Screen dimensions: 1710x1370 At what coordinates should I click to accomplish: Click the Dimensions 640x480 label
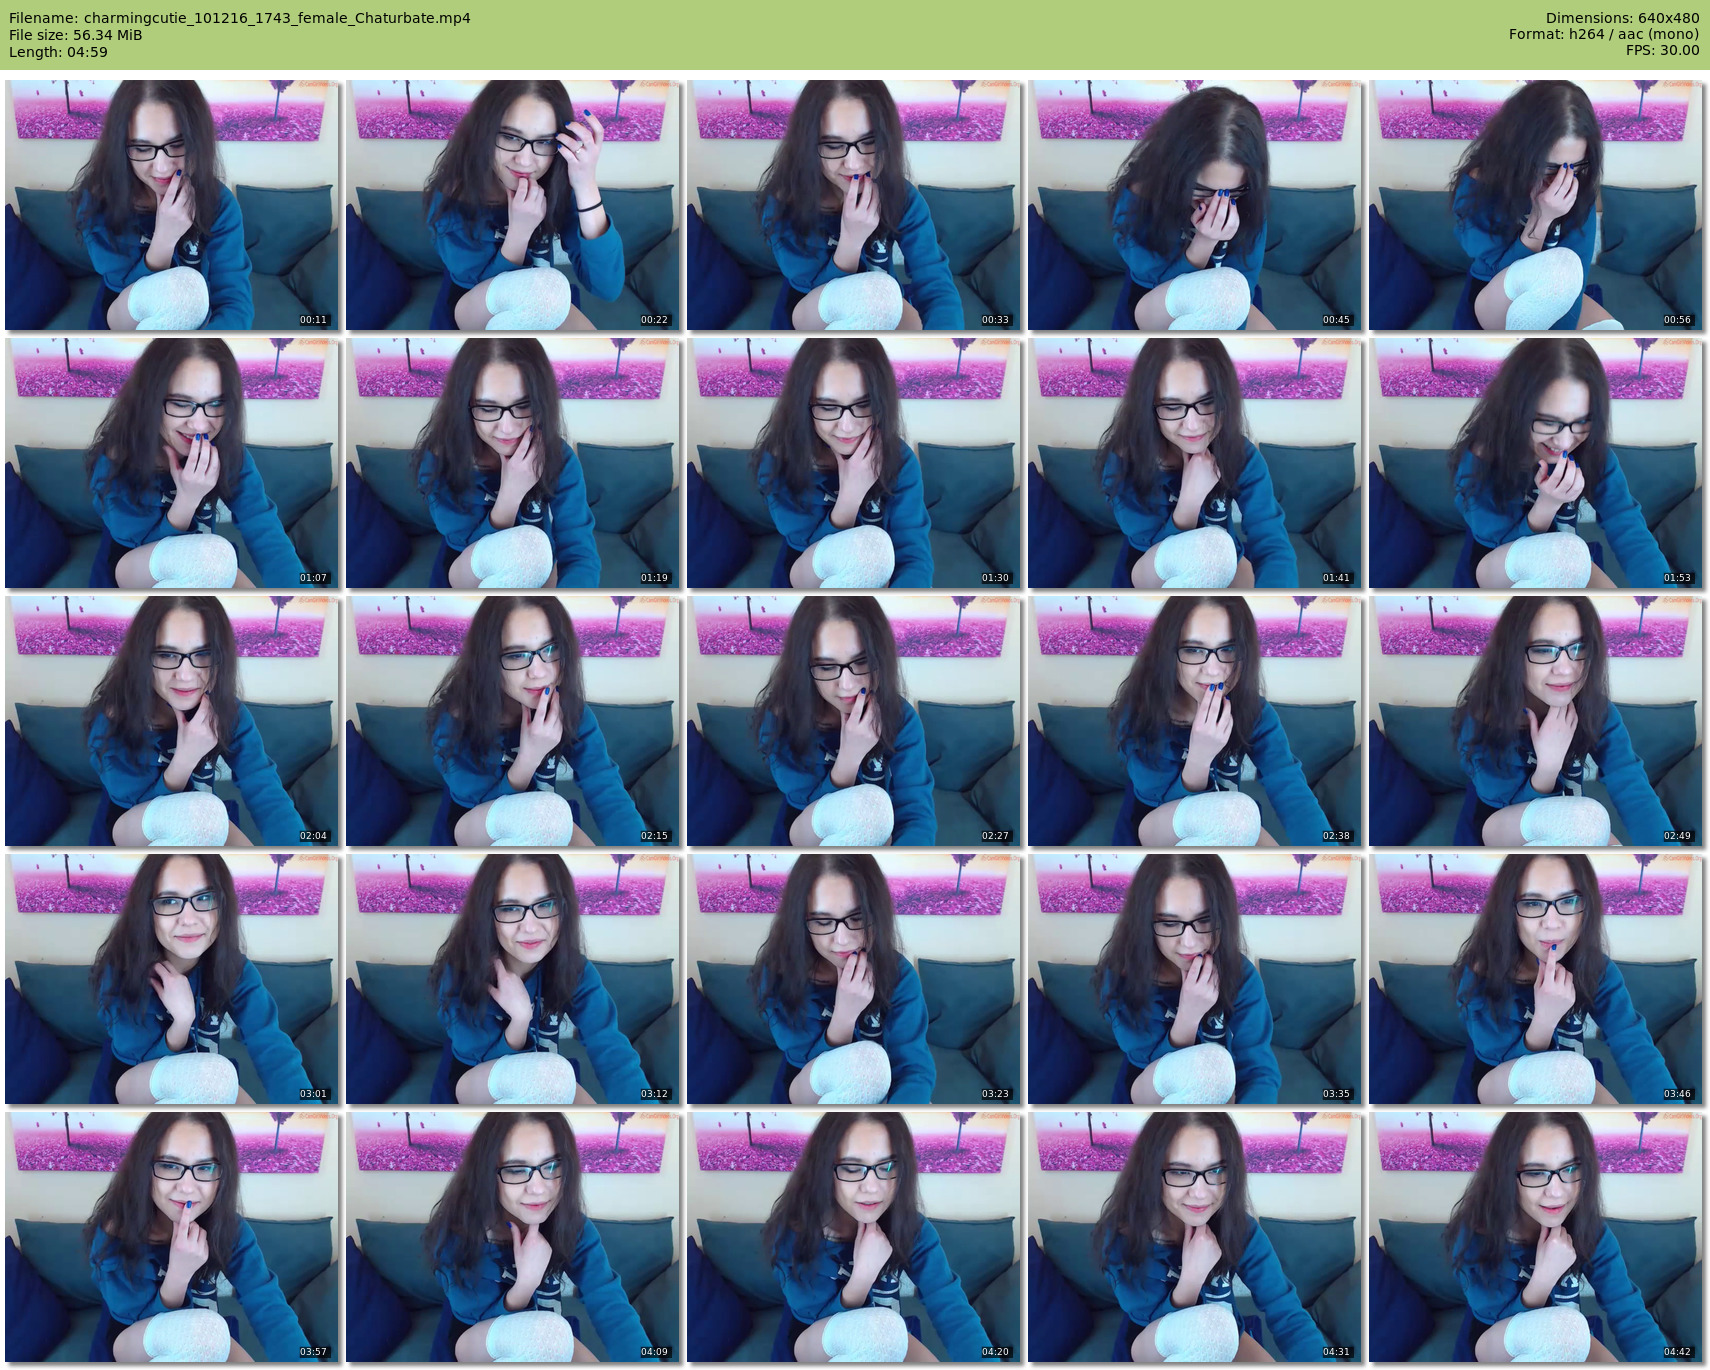coord(1622,18)
